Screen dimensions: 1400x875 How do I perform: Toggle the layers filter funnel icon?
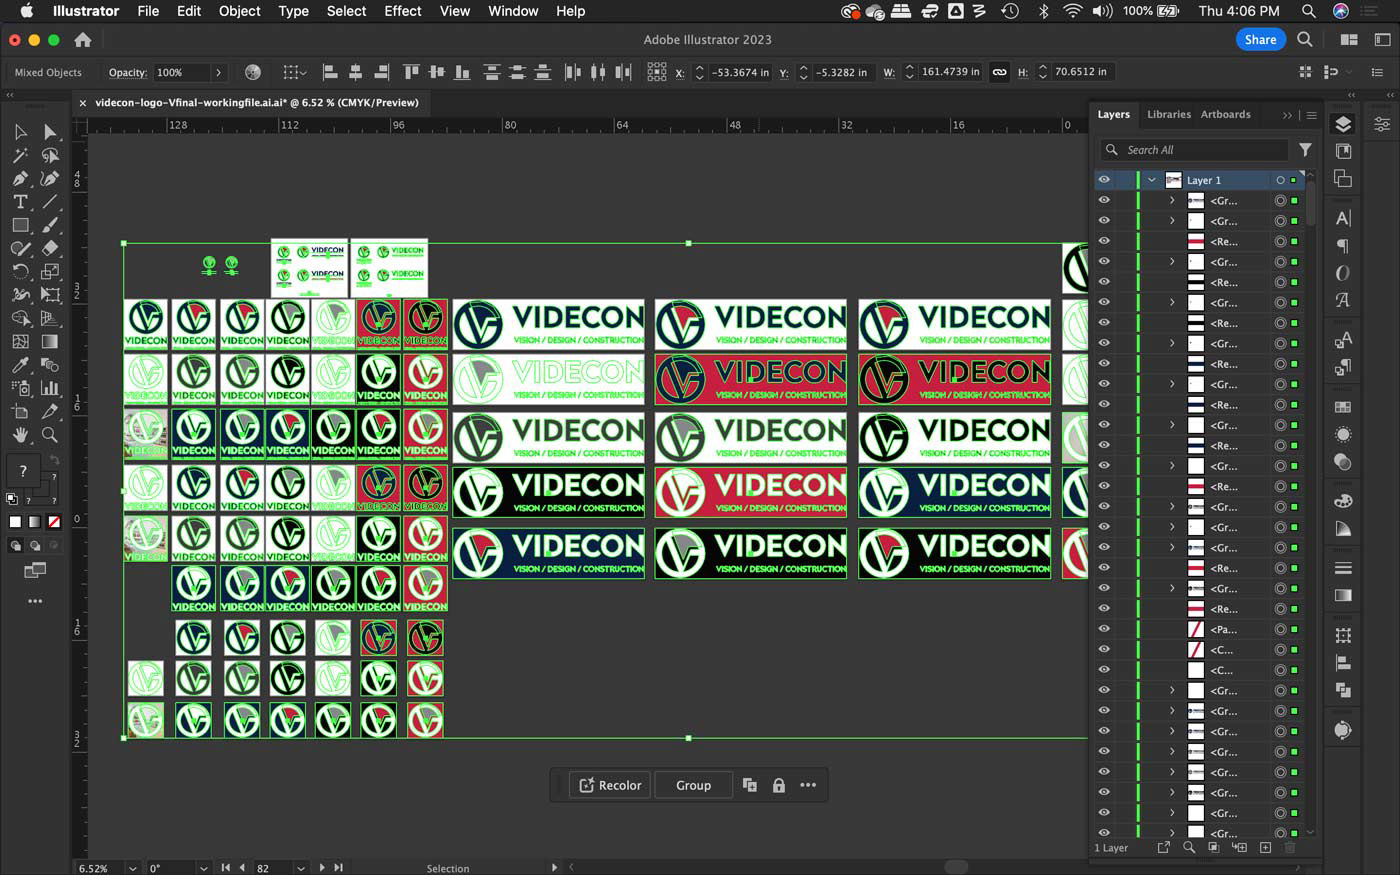pyautogui.click(x=1305, y=150)
